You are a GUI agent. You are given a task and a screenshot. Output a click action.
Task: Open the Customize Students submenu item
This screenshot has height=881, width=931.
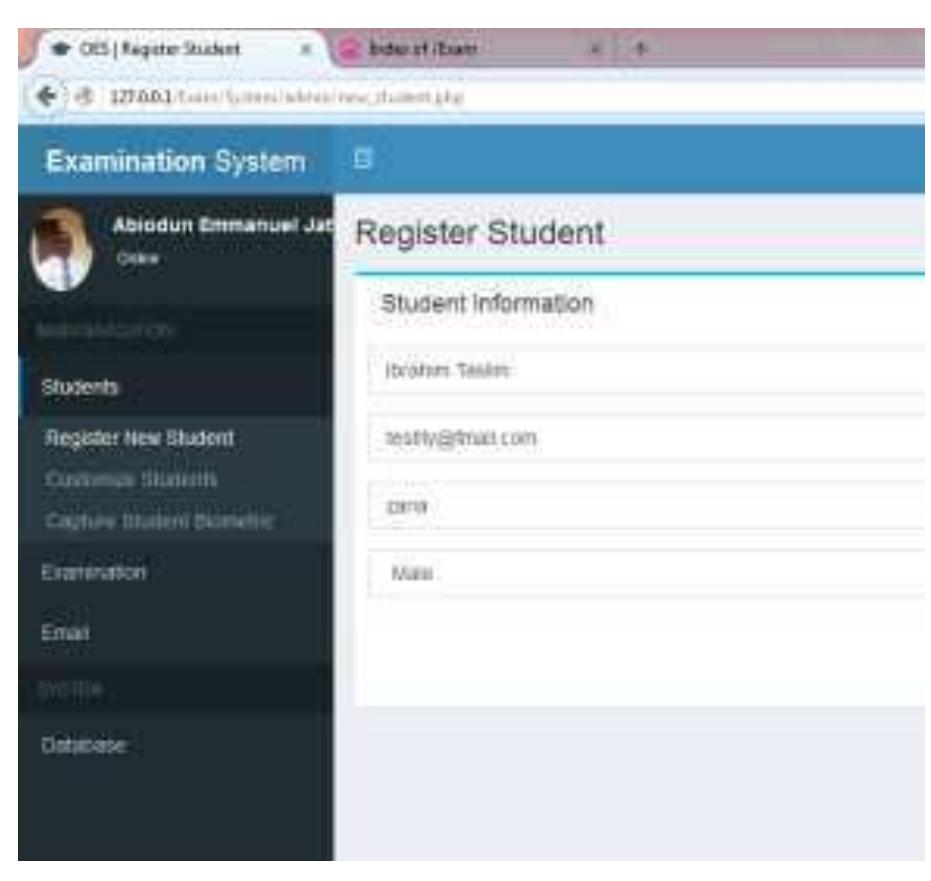pyautogui.click(x=131, y=479)
